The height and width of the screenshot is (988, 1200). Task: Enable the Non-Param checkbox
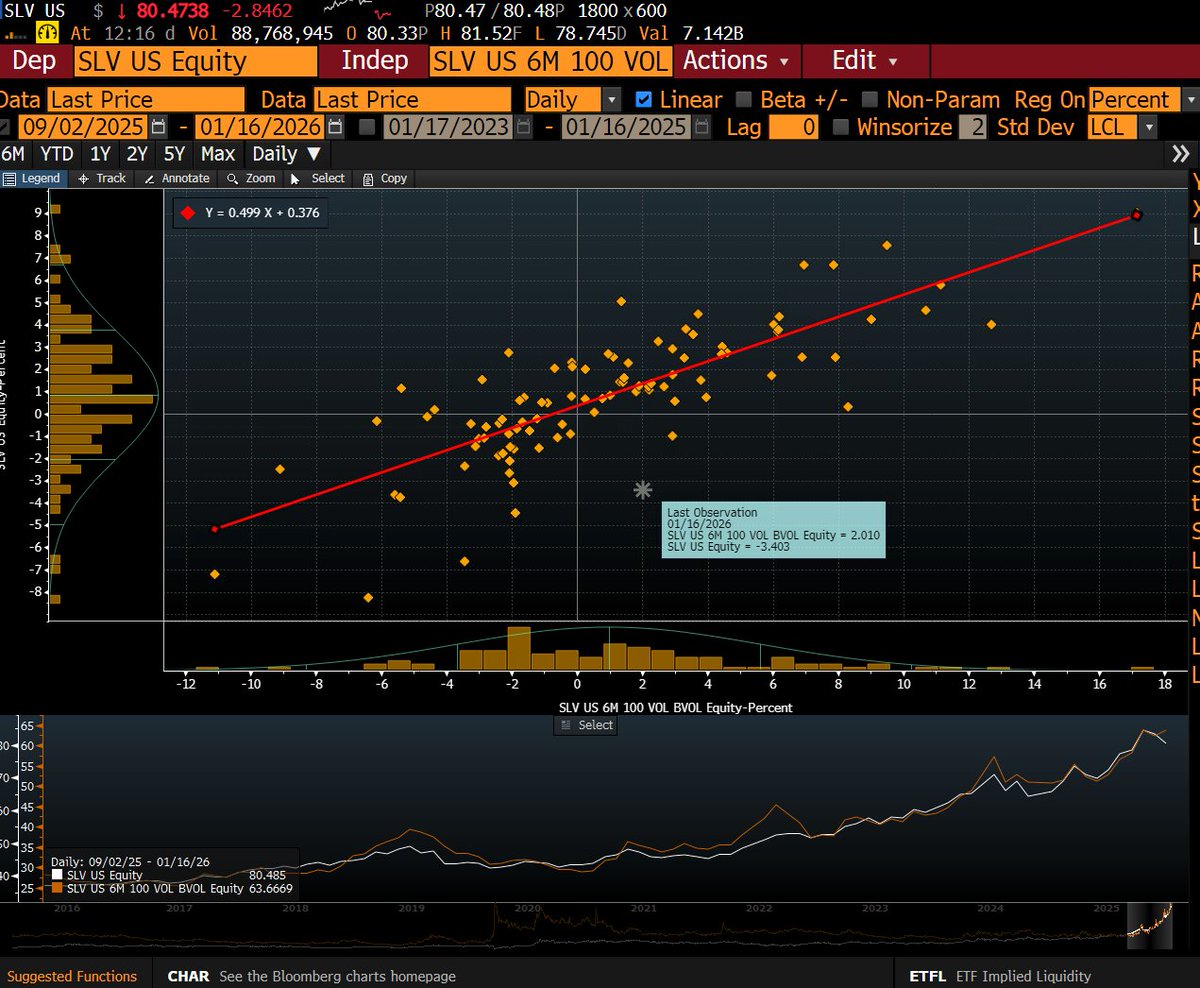(x=870, y=99)
